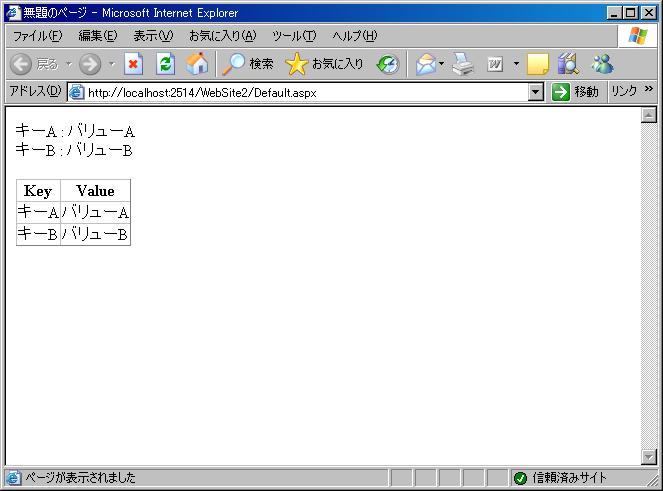Expand the Links (リンク) chevron
Image resolution: width=663 pixels, height=491 pixels.
point(649,89)
